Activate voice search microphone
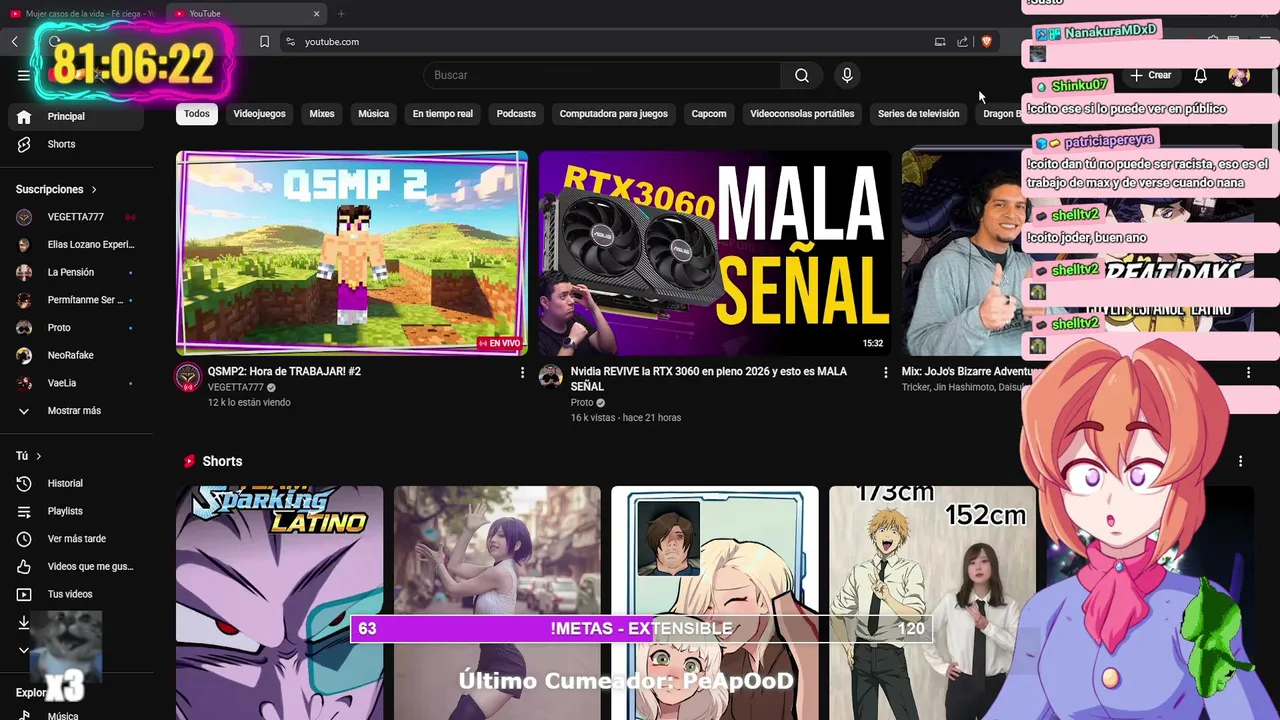The image size is (1280, 720). pos(847,75)
